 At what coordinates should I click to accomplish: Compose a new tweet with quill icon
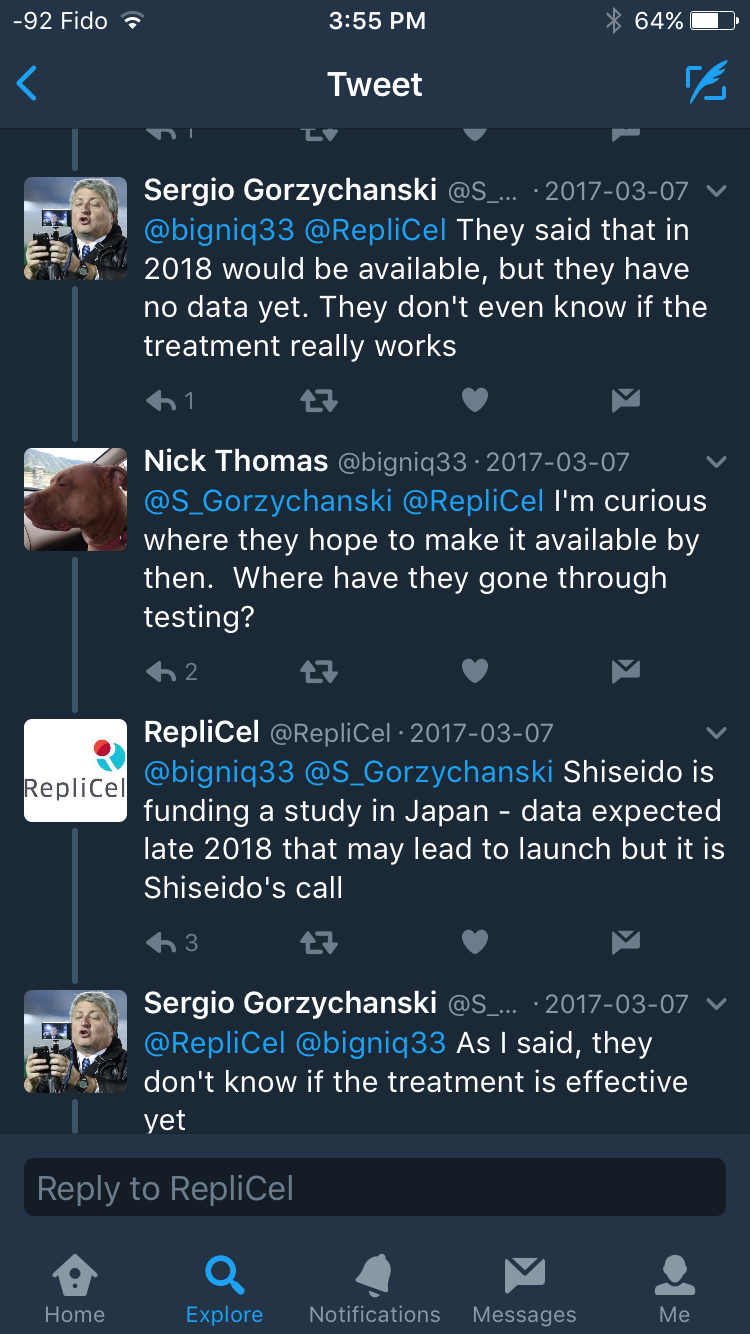(706, 84)
